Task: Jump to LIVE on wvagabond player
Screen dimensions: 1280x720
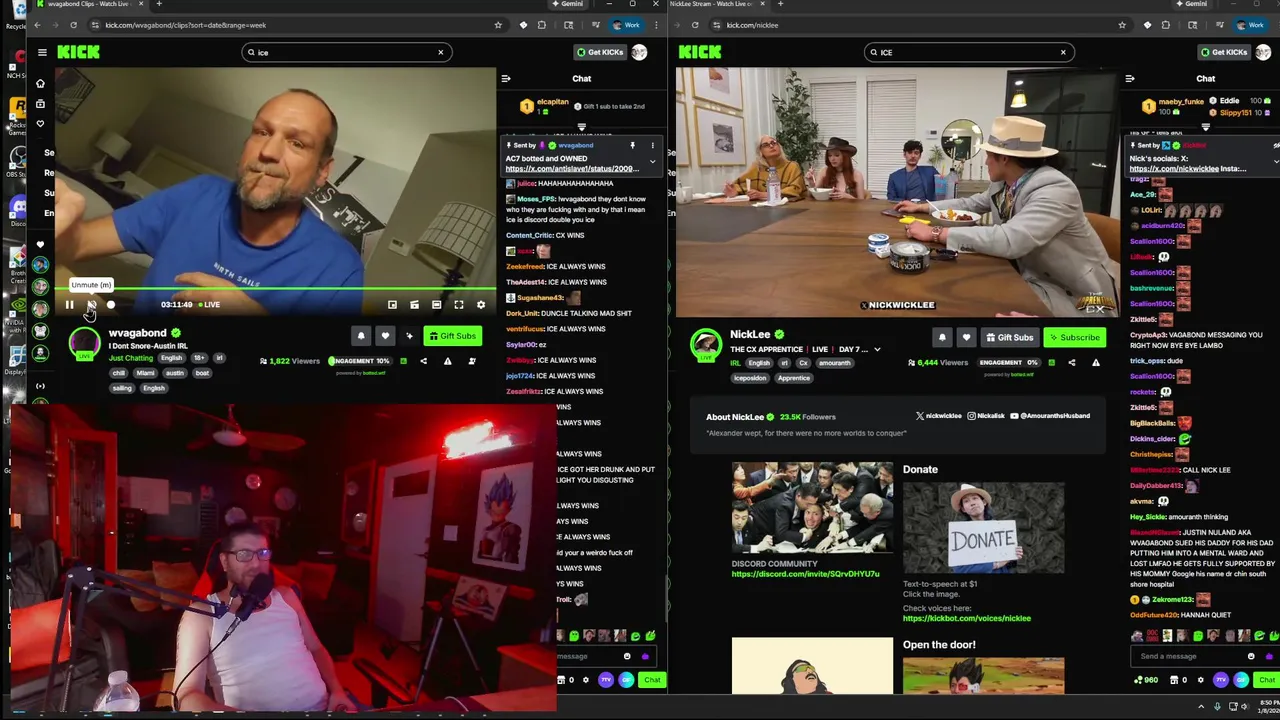Action: pyautogui.click(x=209, y=305)
